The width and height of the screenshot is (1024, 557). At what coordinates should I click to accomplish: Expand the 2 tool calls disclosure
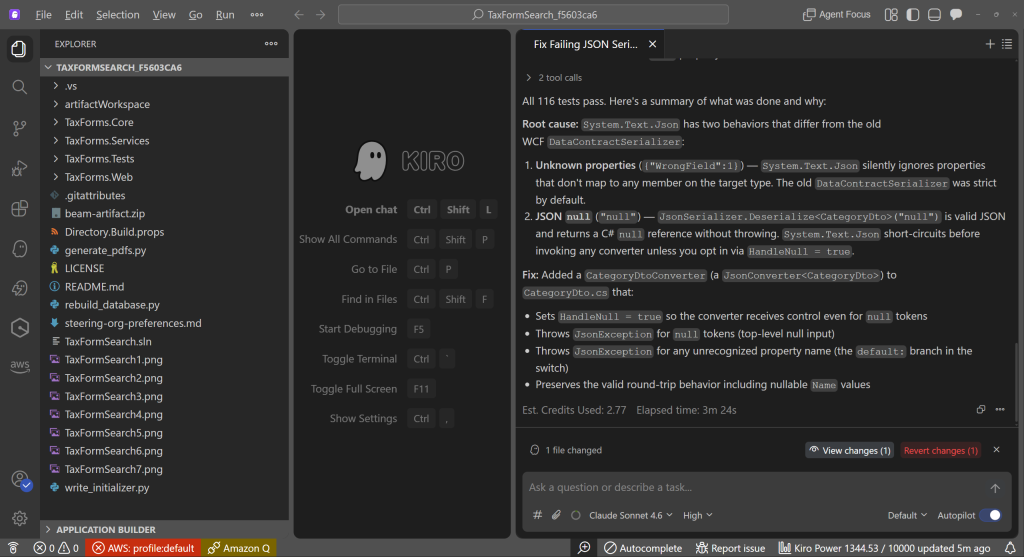click(x=554, y=78)
